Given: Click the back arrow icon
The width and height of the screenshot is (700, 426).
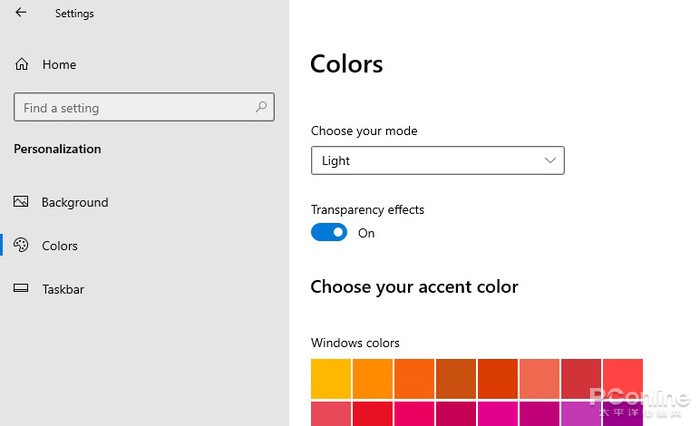Looking at the screenshot, I should coord(21,14).
